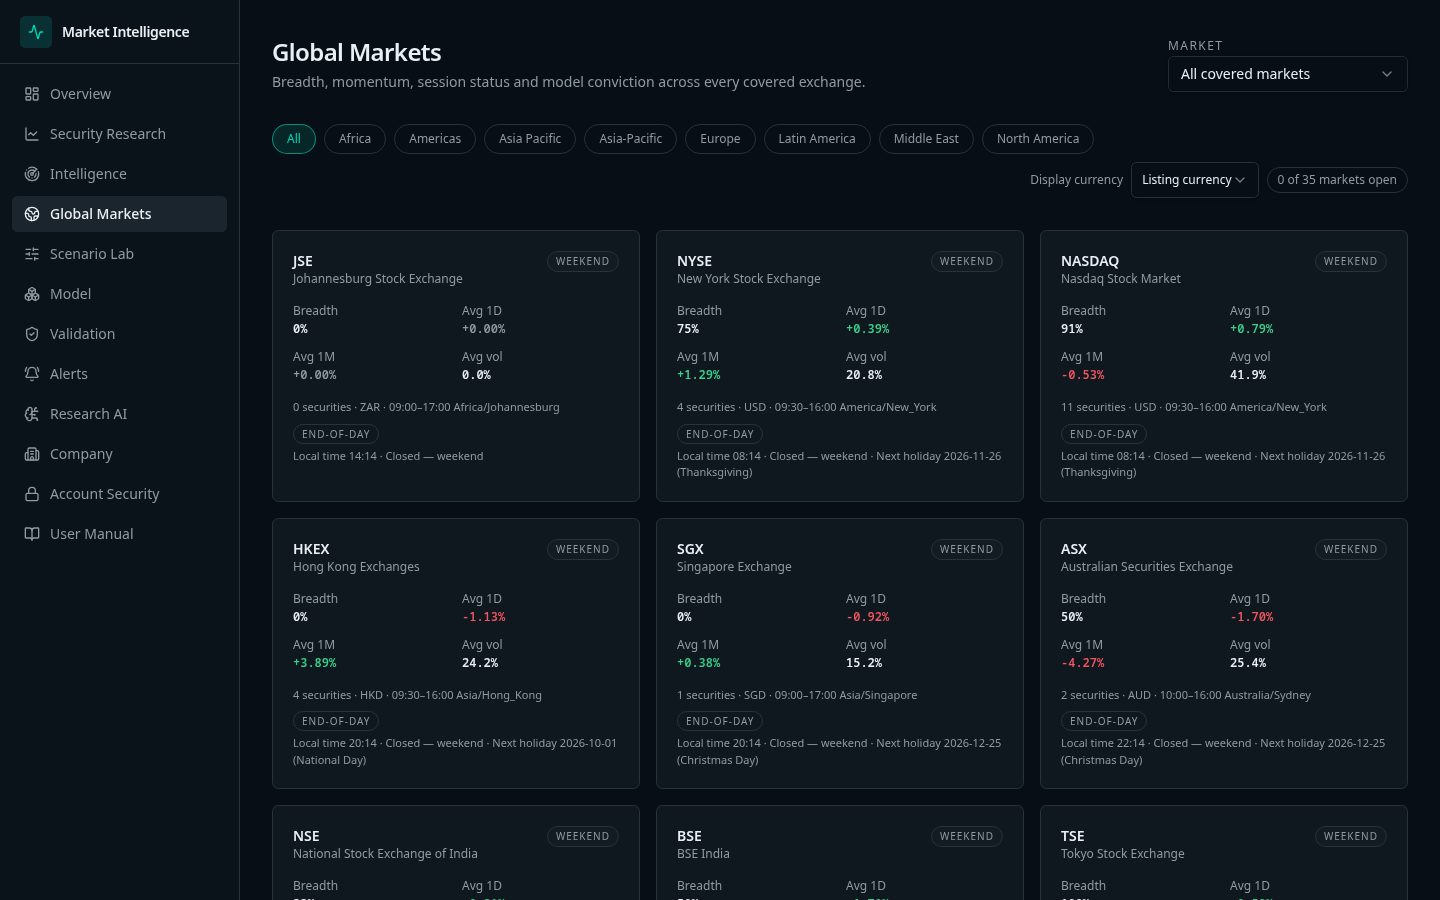
Task: Click the Model cubes icon
Action: click(32, 294)
